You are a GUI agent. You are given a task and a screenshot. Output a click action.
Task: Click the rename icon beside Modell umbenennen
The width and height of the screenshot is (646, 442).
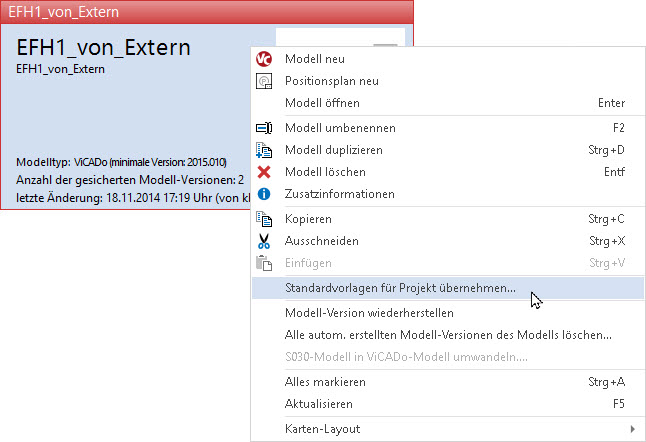click(x=264, y=128)
